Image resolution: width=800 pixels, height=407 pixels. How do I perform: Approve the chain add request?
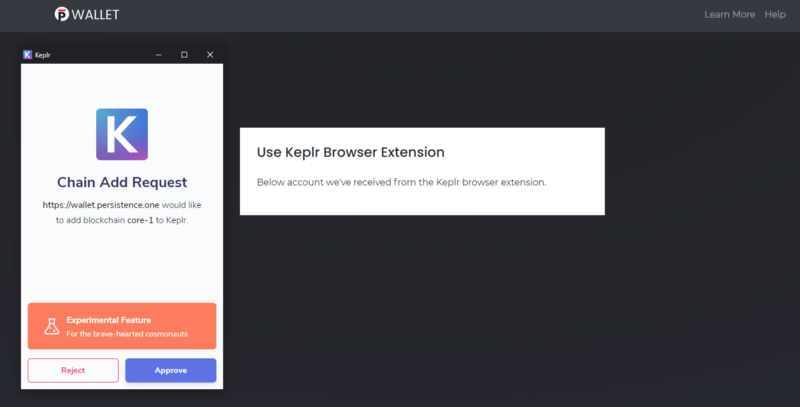click(x=170, y=370)
